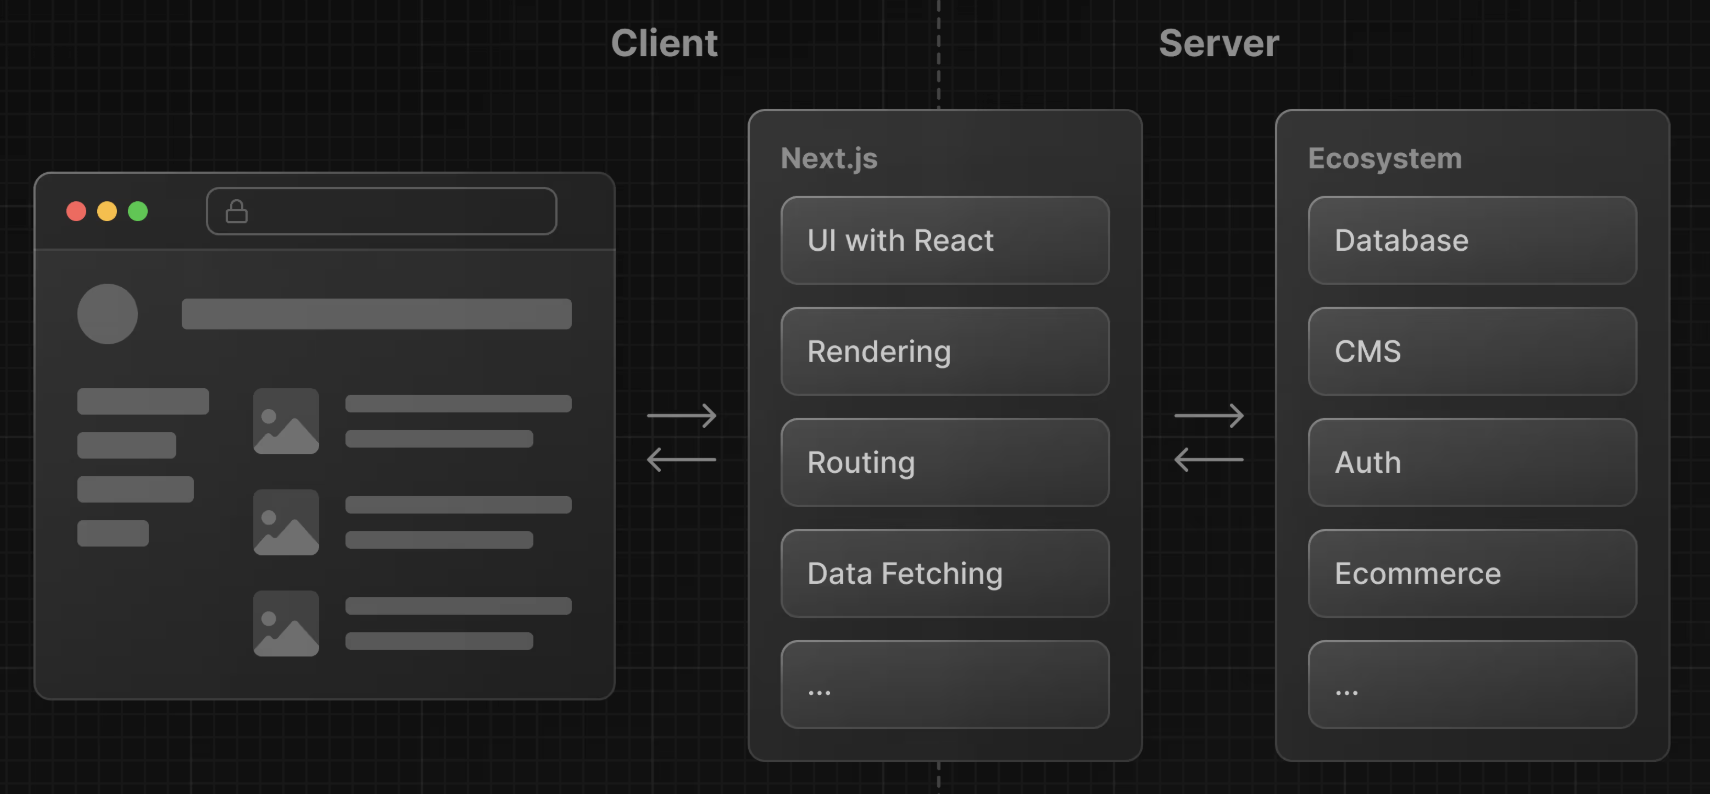
Task: Select the Data Fetching box
Action: (945, 573)
